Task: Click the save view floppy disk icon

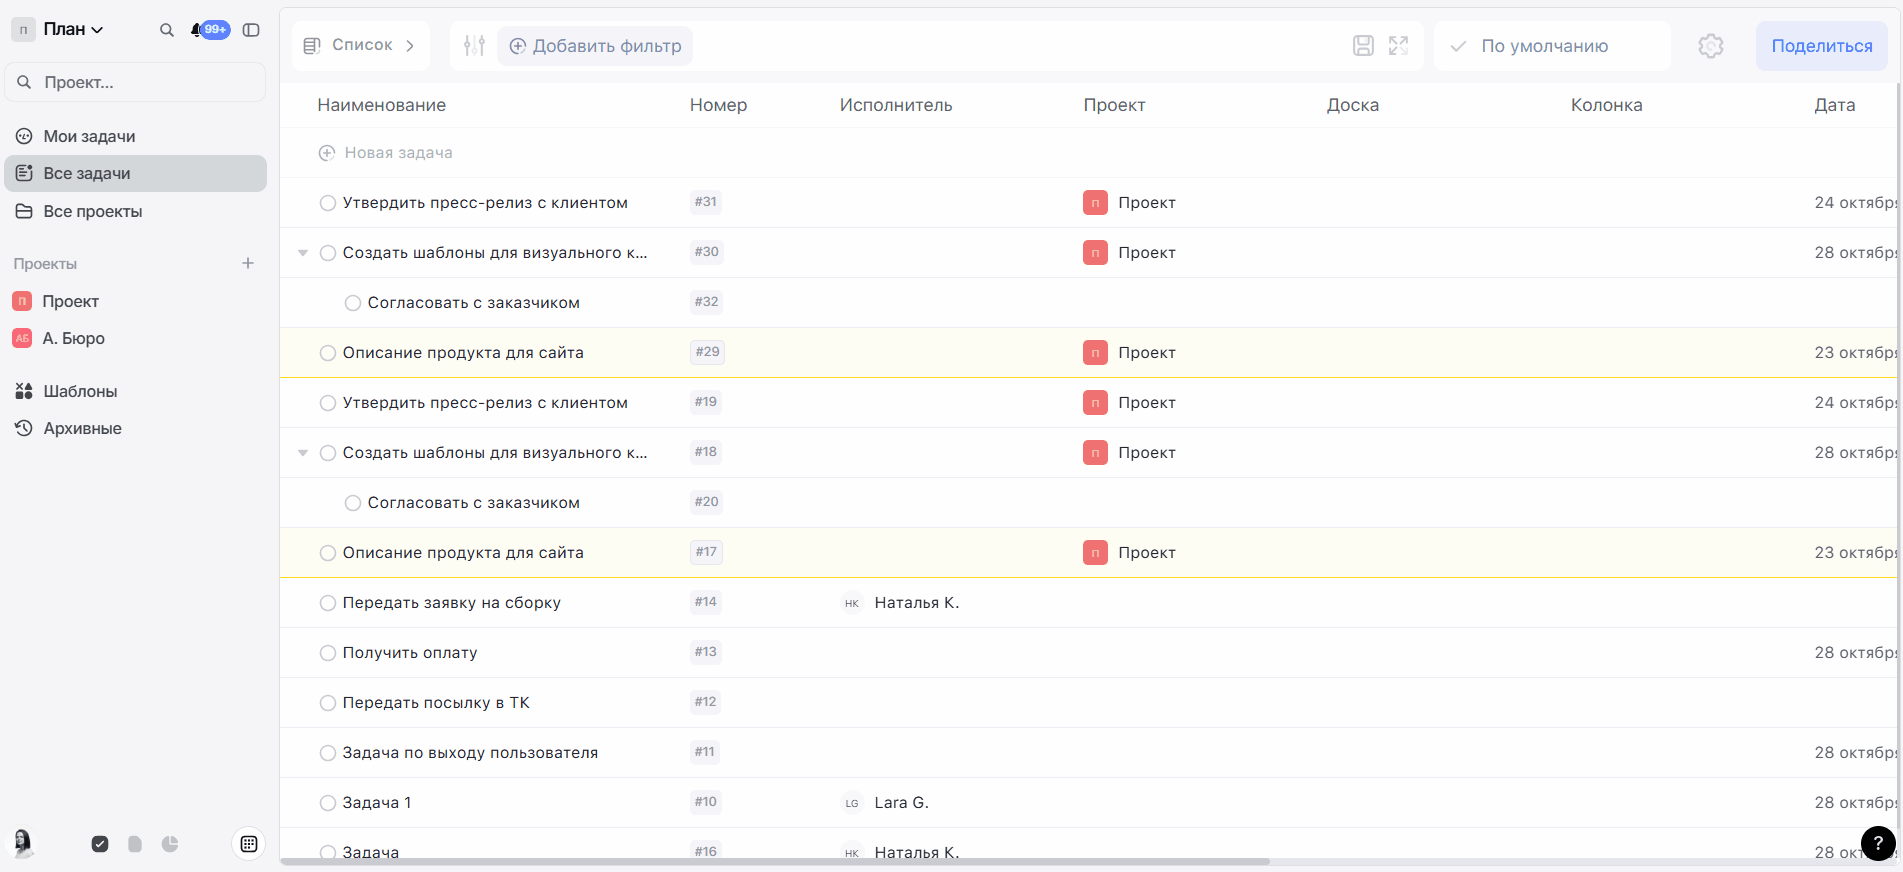Action: 1363,46
